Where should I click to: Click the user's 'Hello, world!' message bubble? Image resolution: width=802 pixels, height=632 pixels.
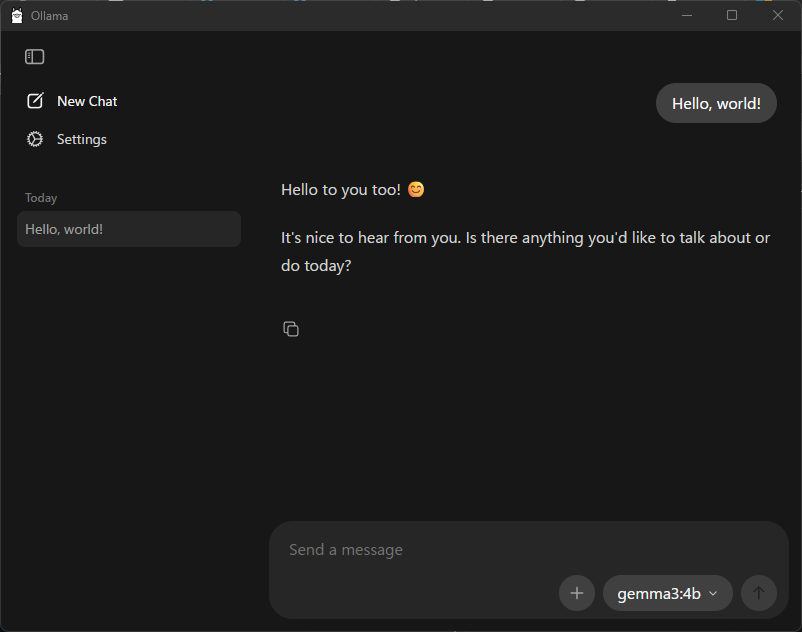(716, 103)
